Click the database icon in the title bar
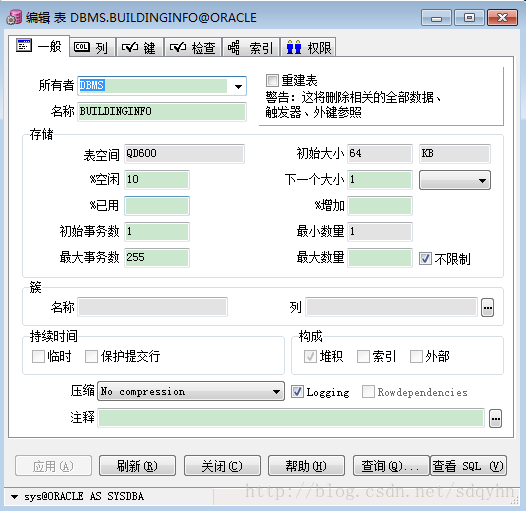526x511 pixels. tap(14, 17)
